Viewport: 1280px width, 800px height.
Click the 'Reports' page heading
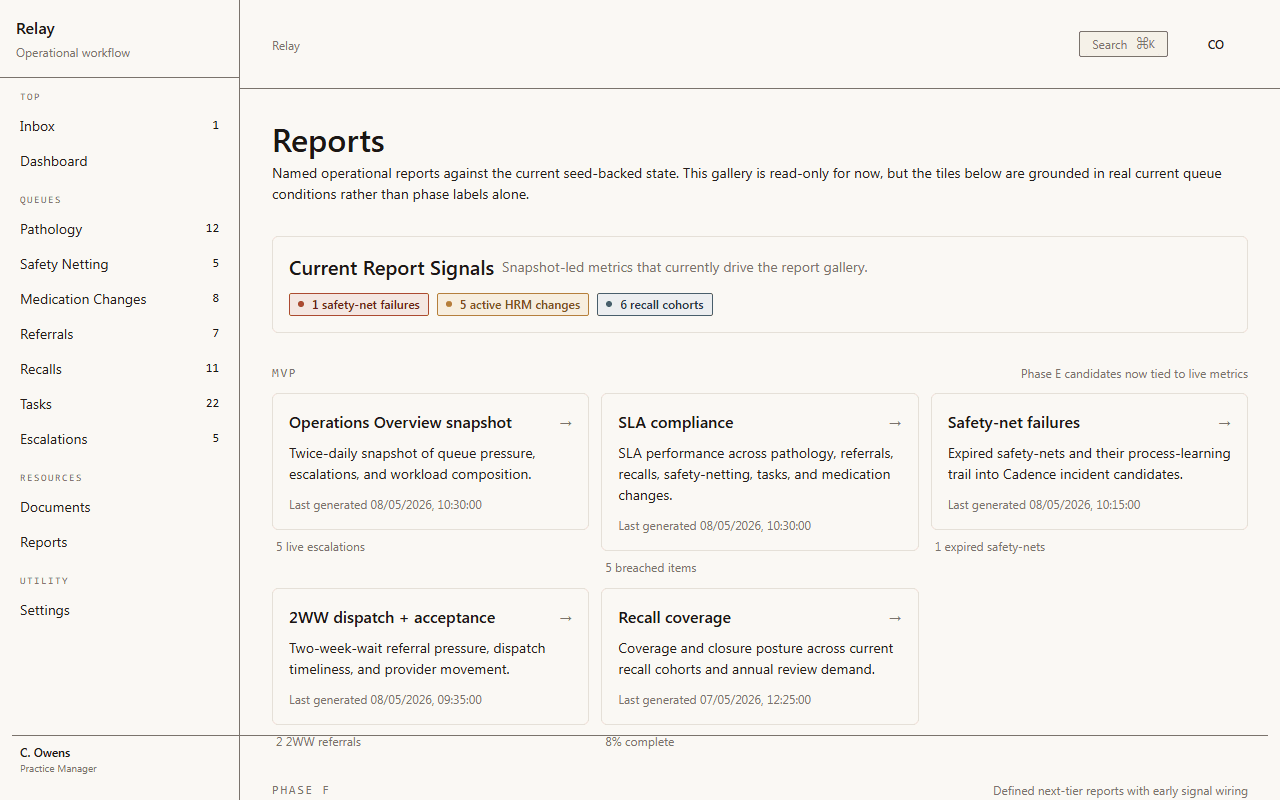pos(328,141)
